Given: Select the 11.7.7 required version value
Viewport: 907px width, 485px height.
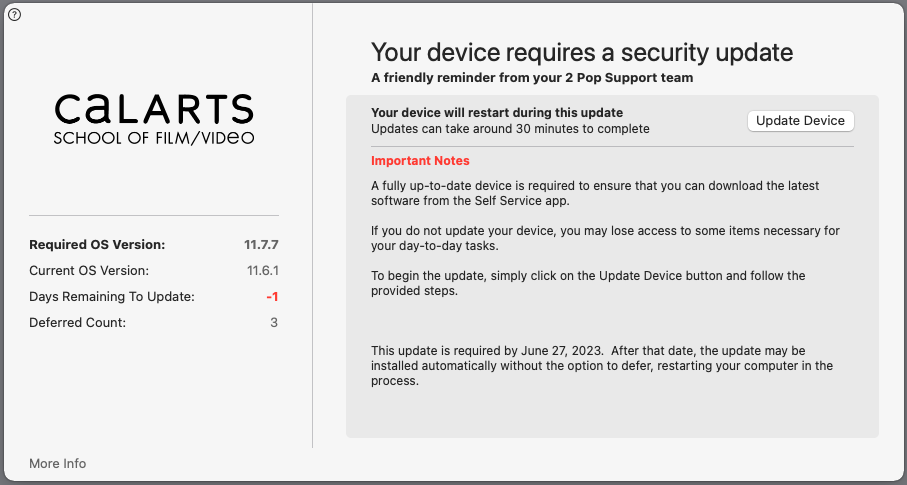Looking at the screenshot, I should [x=261, y=245].
